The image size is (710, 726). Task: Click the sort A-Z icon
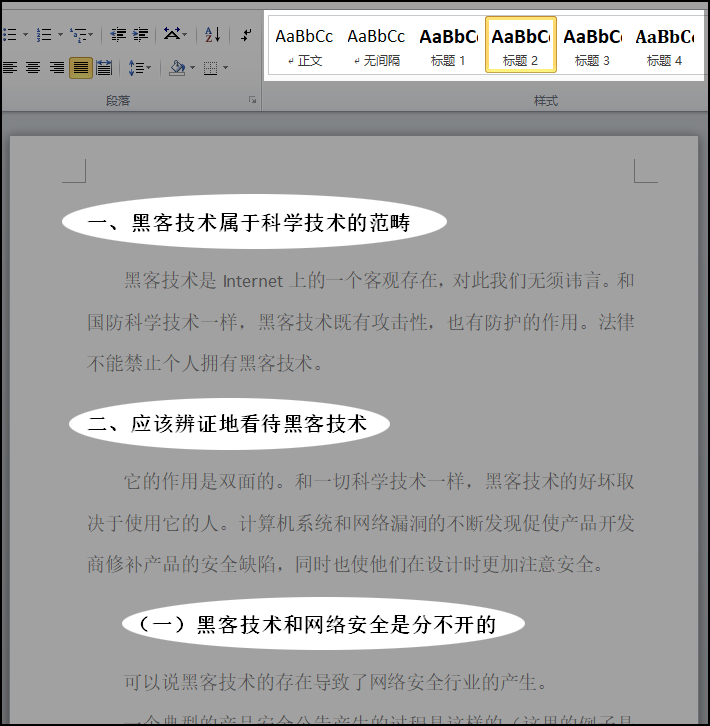point(213,35)
